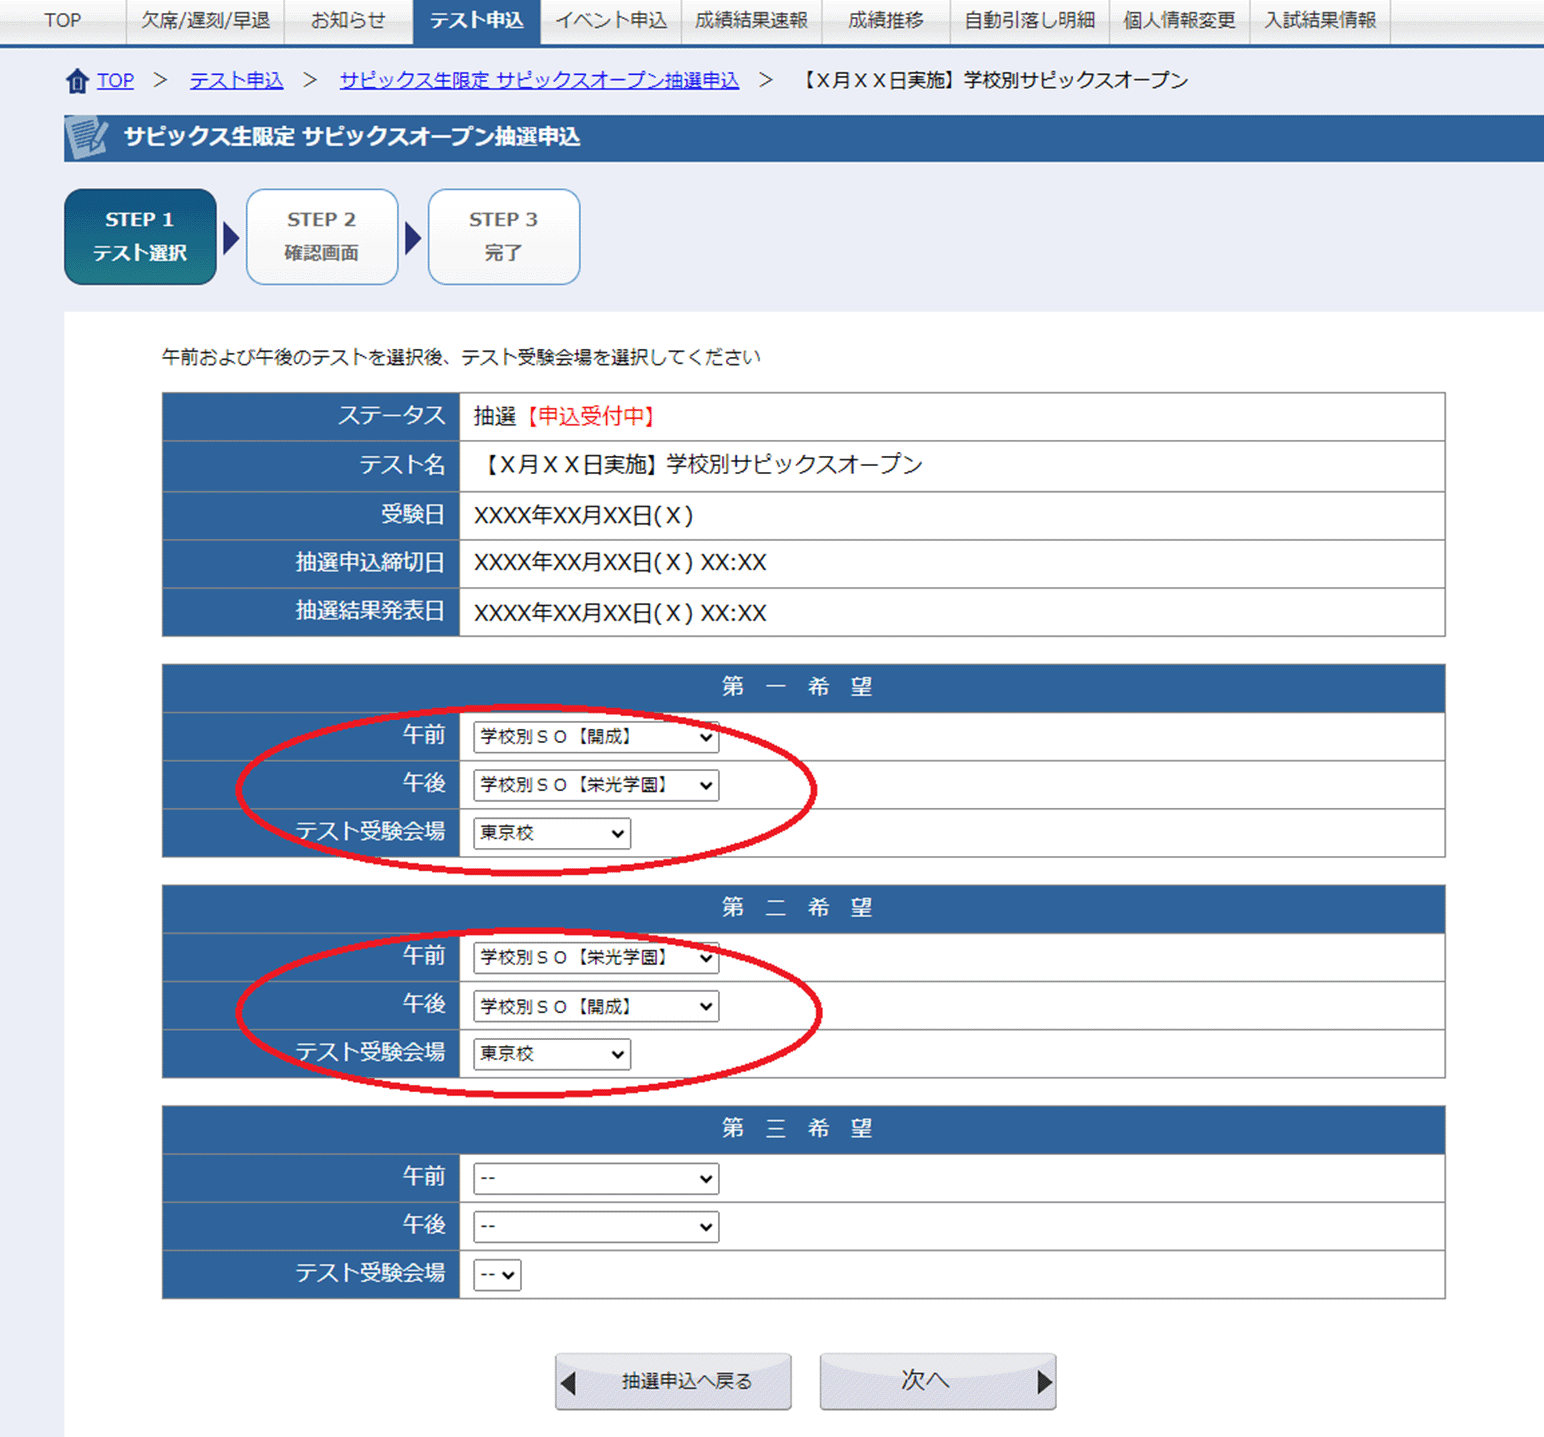Open the TOP navigation tab
1544x1437 pixels.
[x=62, y=20]
